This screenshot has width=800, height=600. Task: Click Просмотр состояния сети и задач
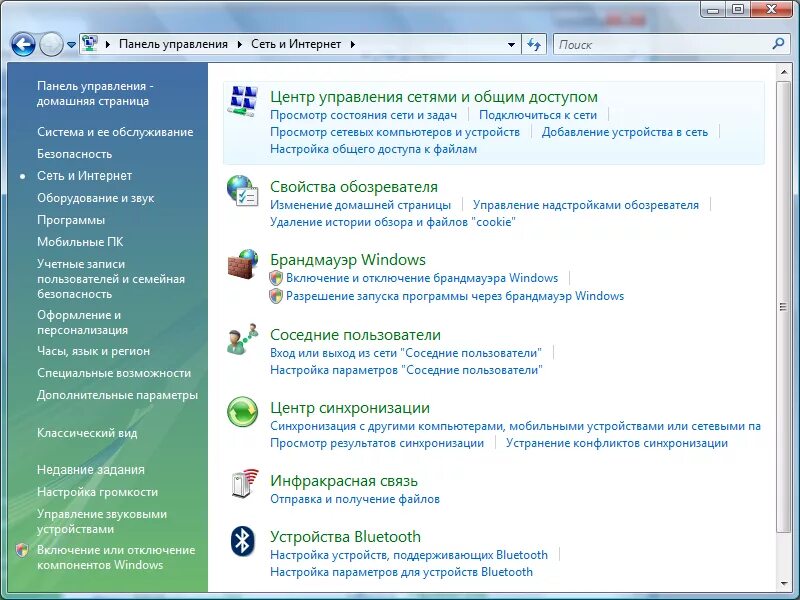tap(363, 115)
